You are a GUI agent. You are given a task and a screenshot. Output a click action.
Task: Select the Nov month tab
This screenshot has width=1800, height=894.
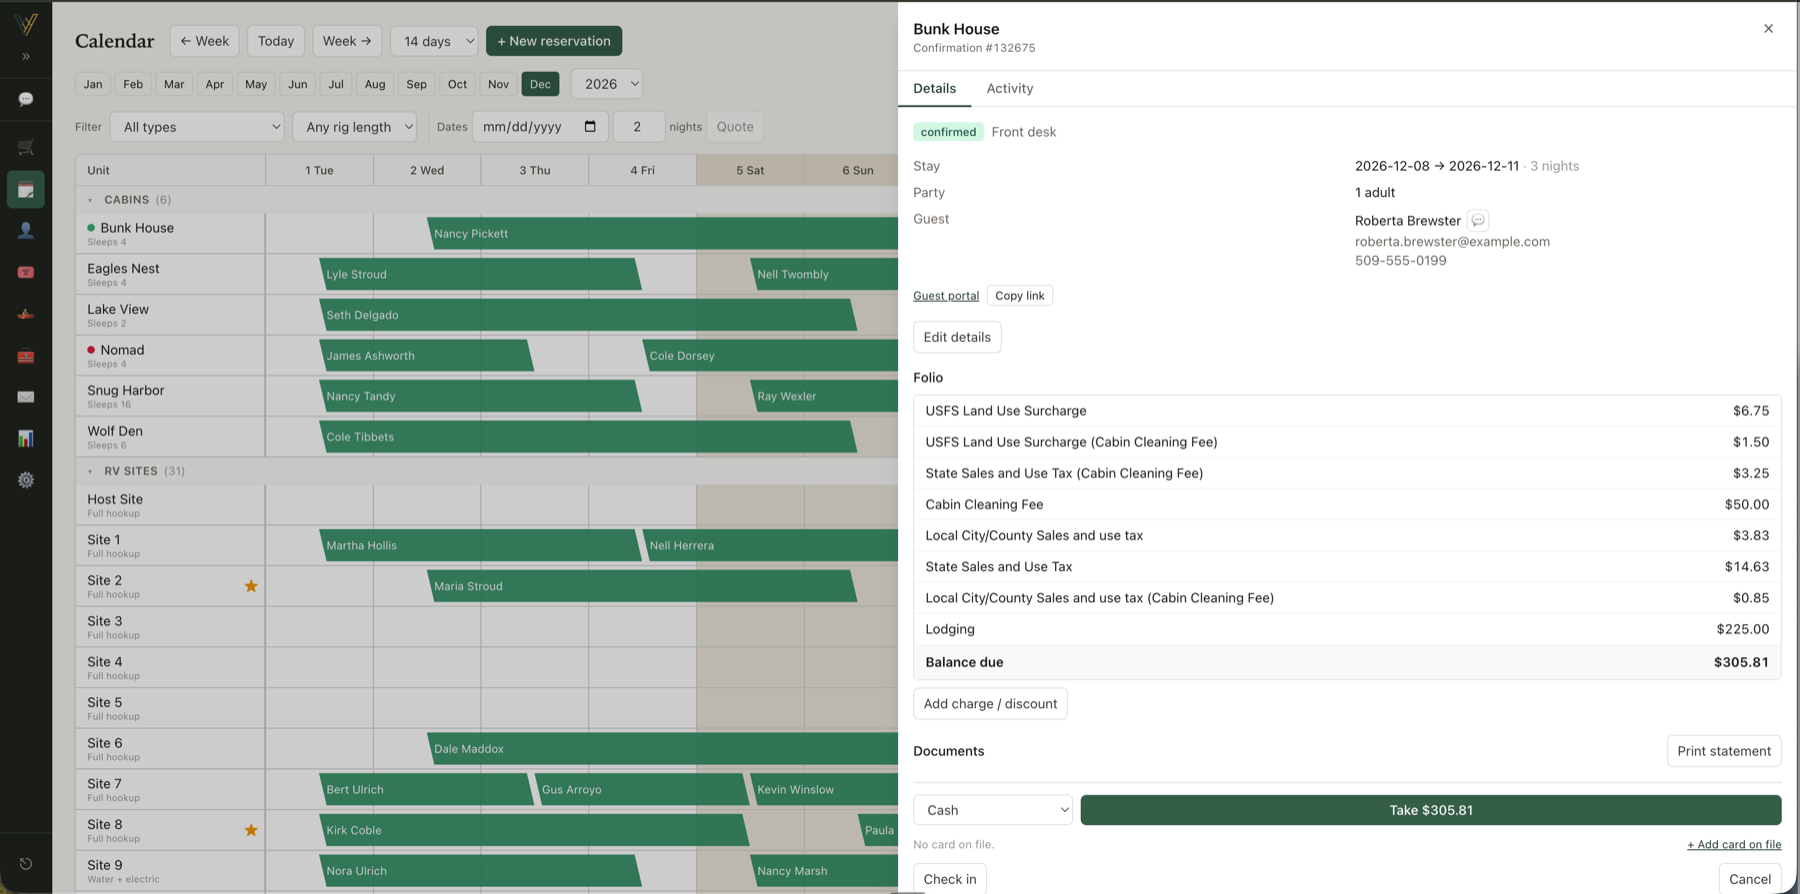pyautogui.click(x=498, y=84)
